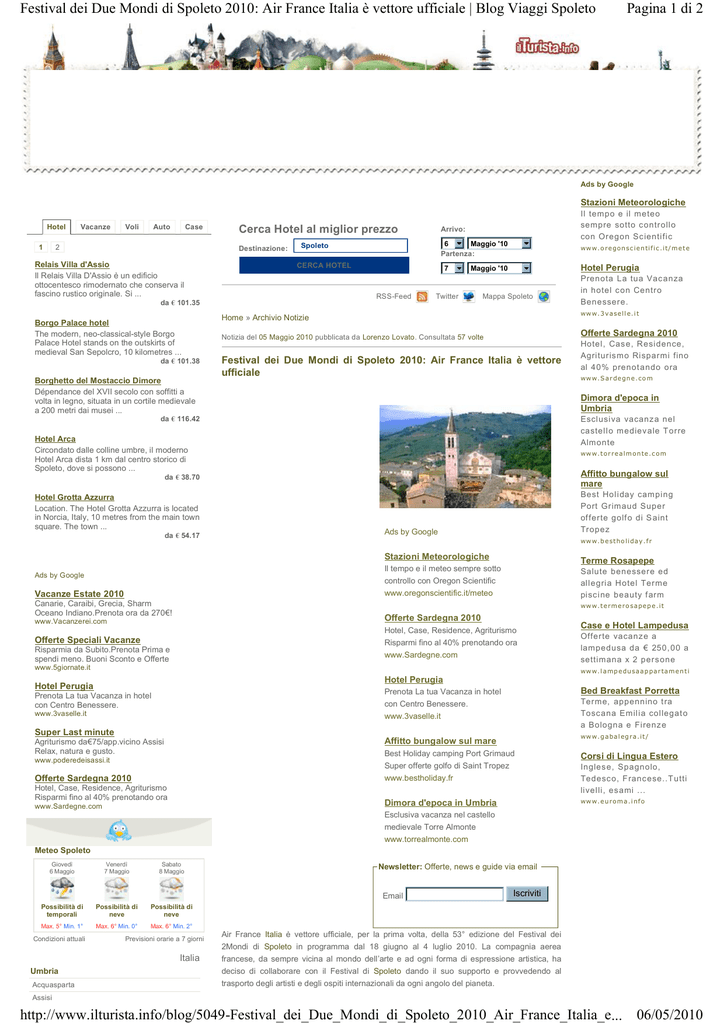Viewport: 724px width, 1024px height.
Task: Click Giovedì 6 Maggio thunderstorm weather icon
Action: 62,889
